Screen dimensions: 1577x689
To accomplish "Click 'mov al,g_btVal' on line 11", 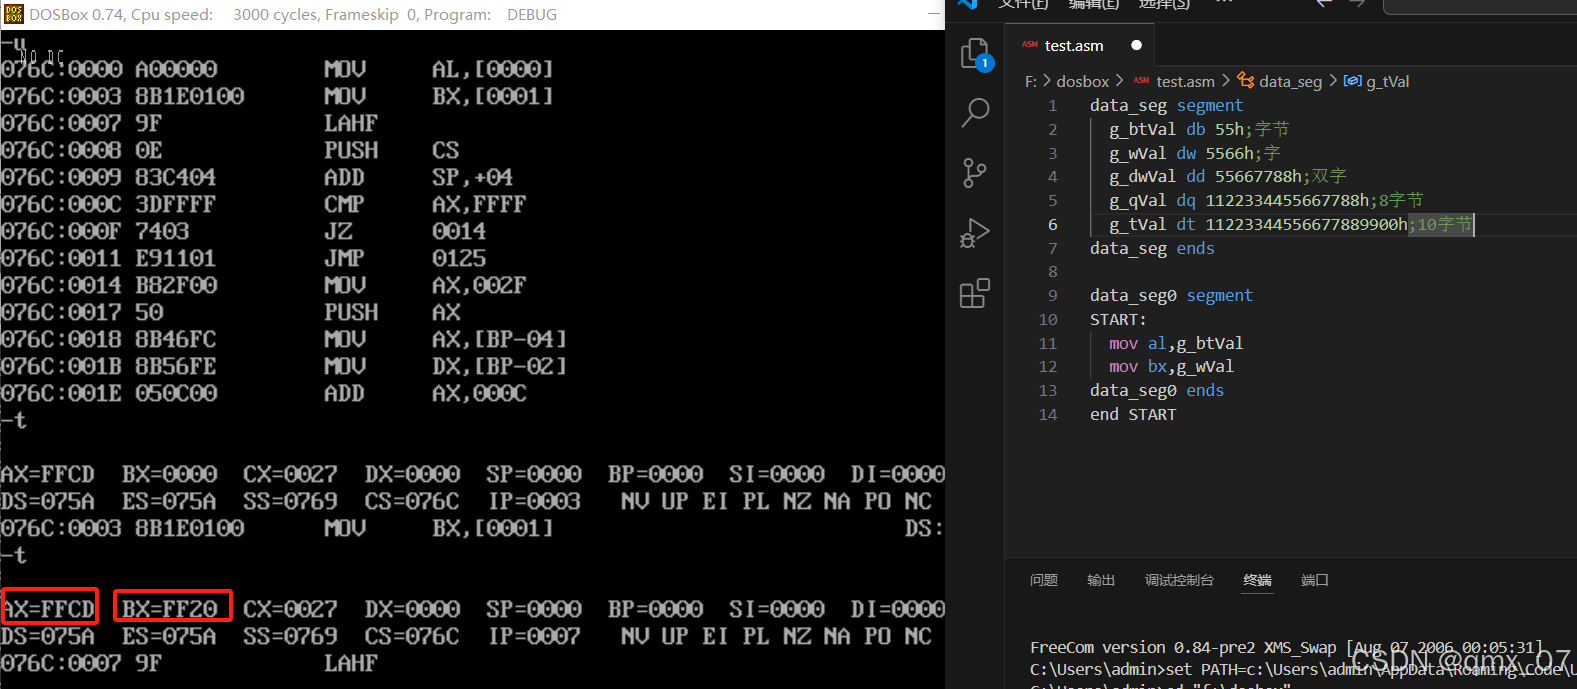I will point(1176,343).
